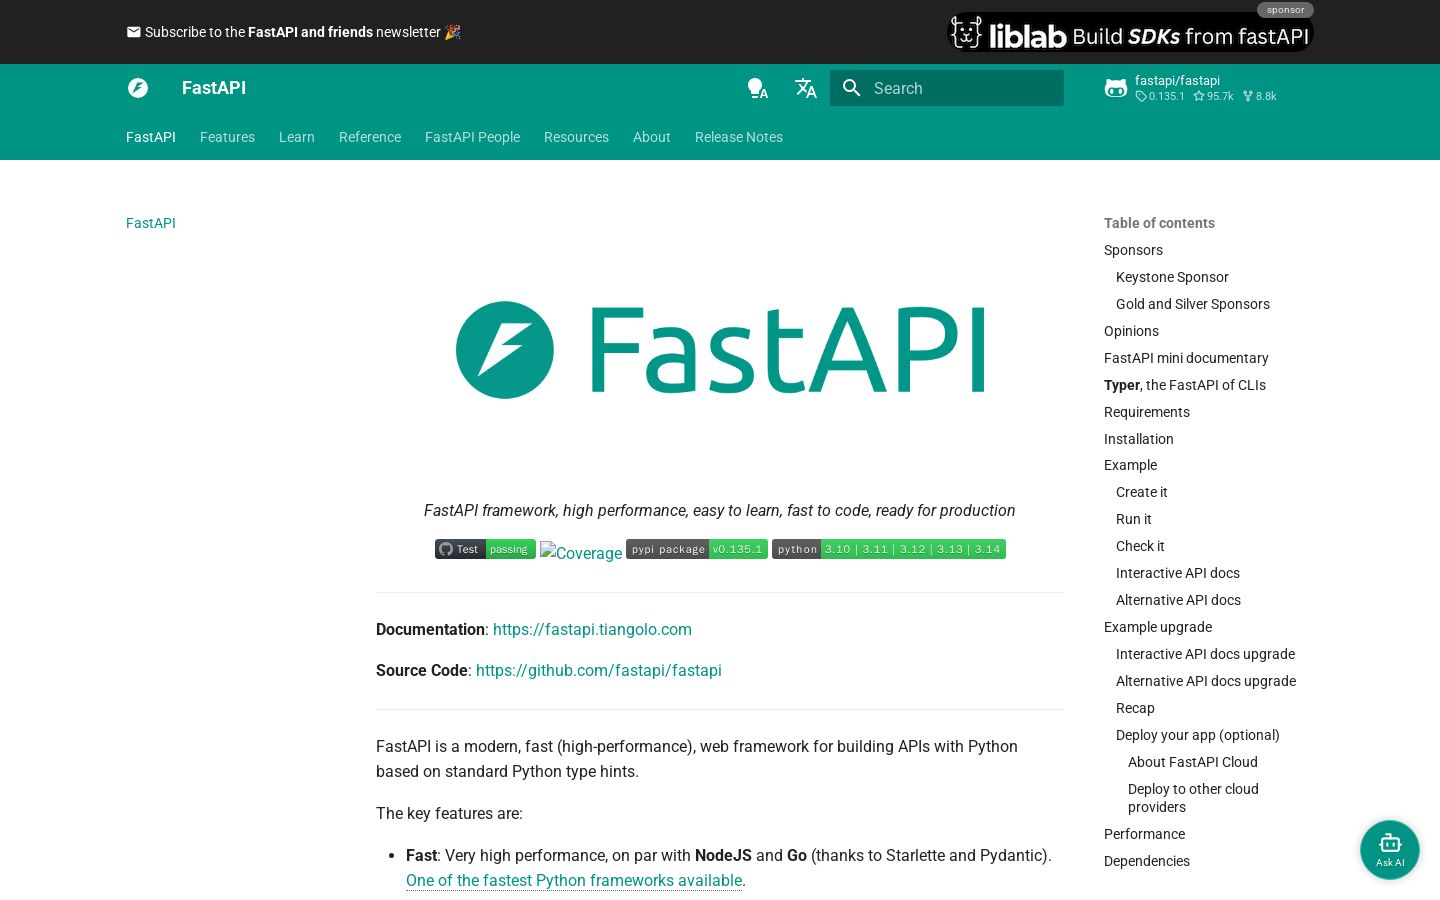Screen dimensions: 1440x900
Task: Jump to the Installation section
Action: (x=1139, y=439)
